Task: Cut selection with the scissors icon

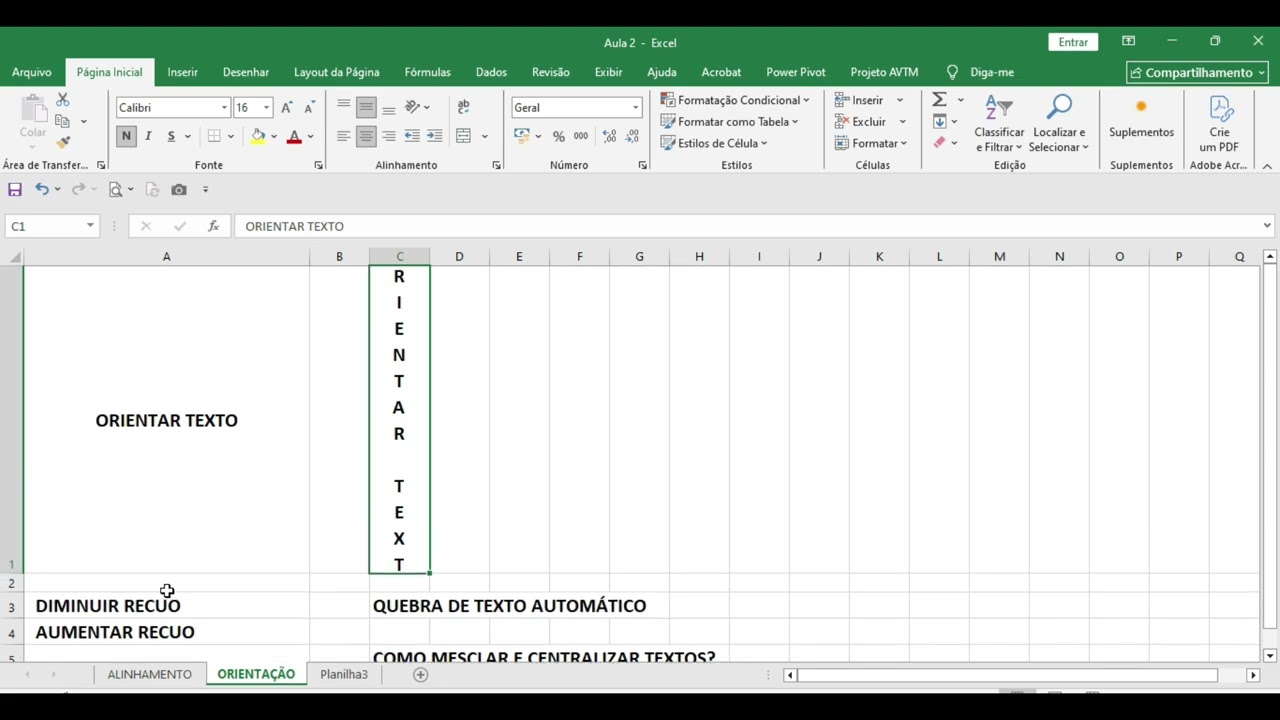Action: click(x=63, y=100)
